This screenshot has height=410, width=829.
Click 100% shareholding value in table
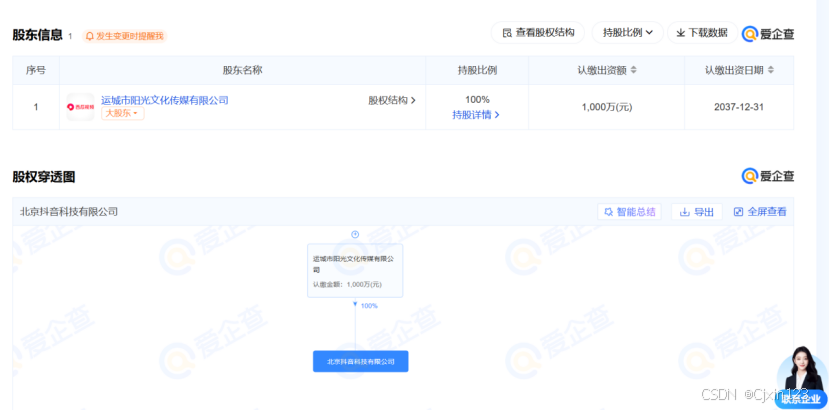(x=477, y=99)
